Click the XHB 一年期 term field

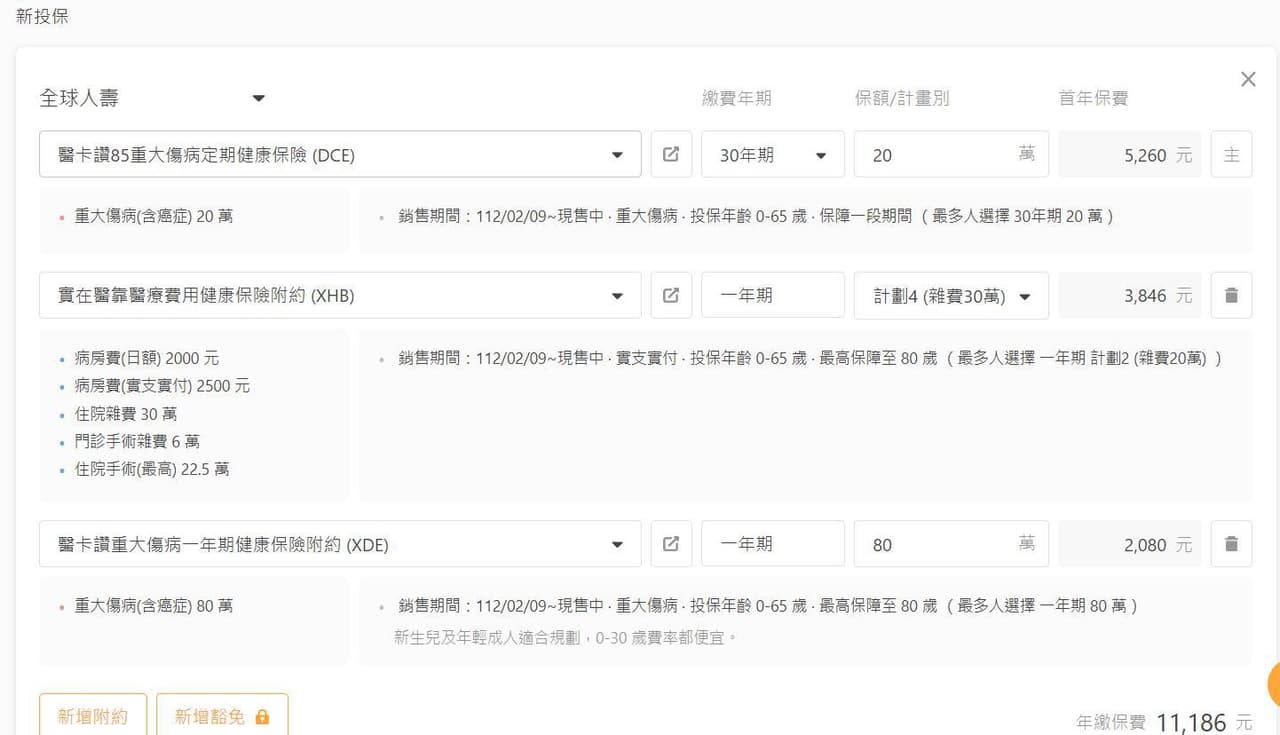pyautogui.click(x=772, y=295)
